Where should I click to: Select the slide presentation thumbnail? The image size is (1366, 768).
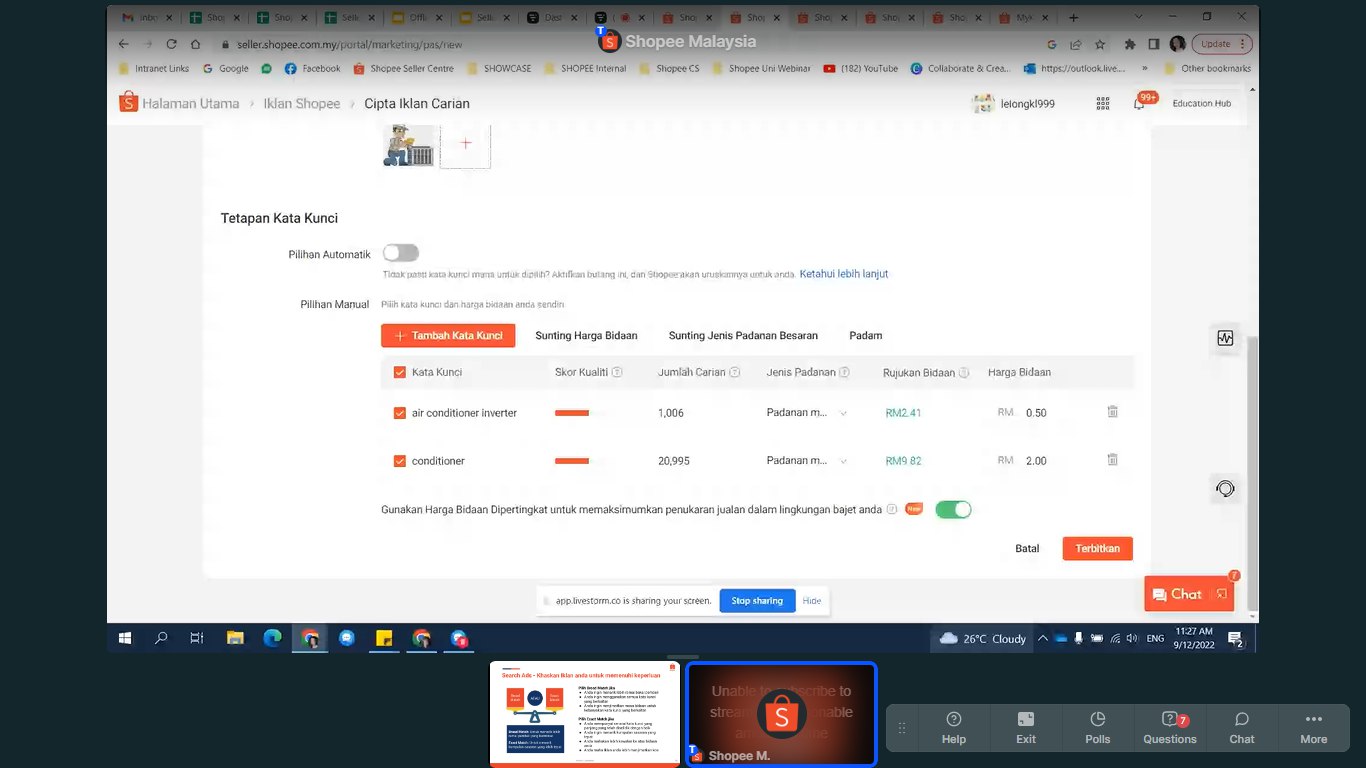coord(585,713)
